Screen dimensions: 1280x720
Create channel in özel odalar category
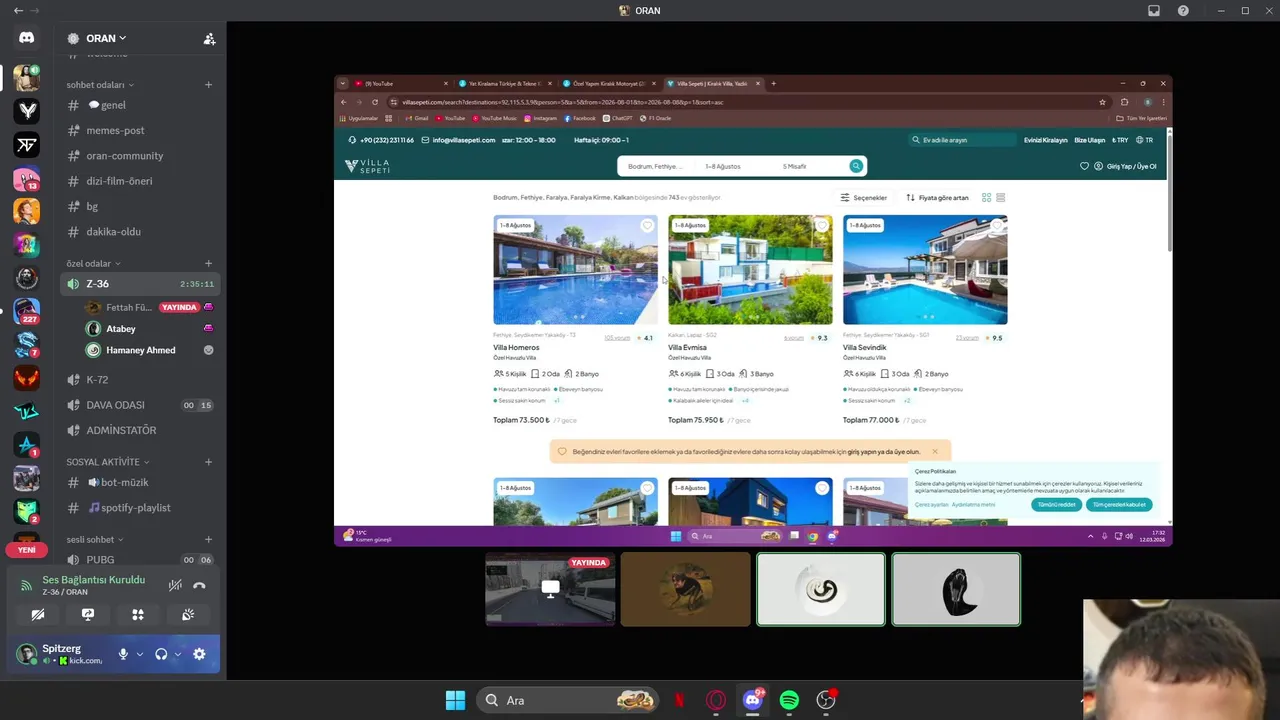pos(208,264)
